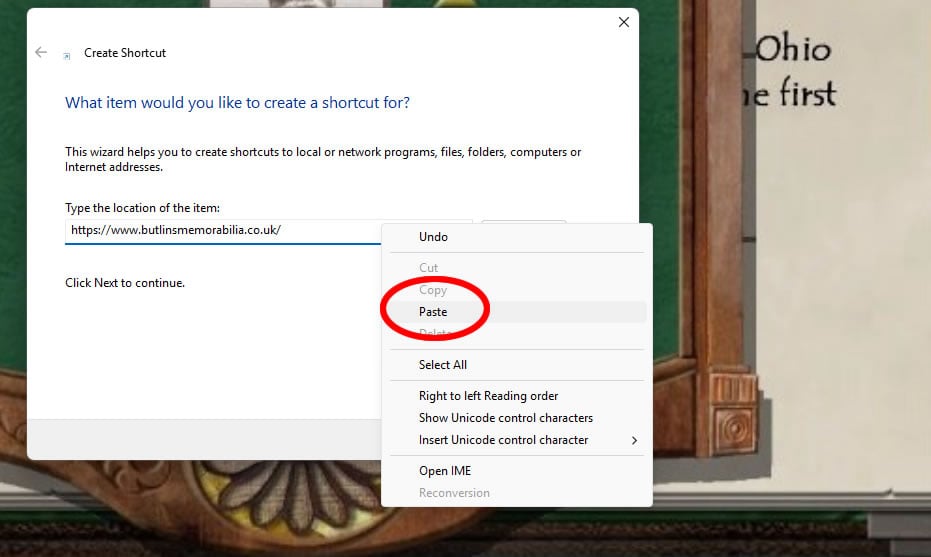The width and height of the screenshot is (931, 557).
Task: Click the partly covered Delete menu entry
Action: pyautogui.click(x=435, y=334)
